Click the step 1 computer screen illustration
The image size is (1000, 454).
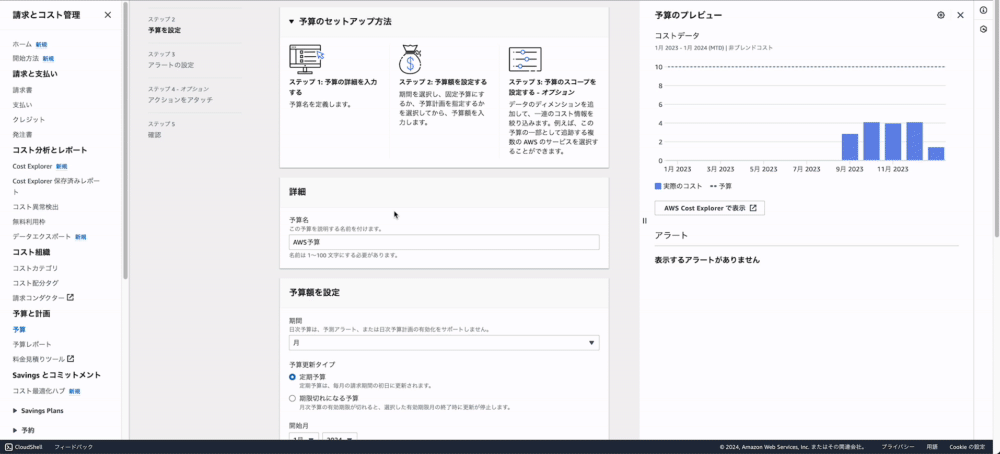307,59
